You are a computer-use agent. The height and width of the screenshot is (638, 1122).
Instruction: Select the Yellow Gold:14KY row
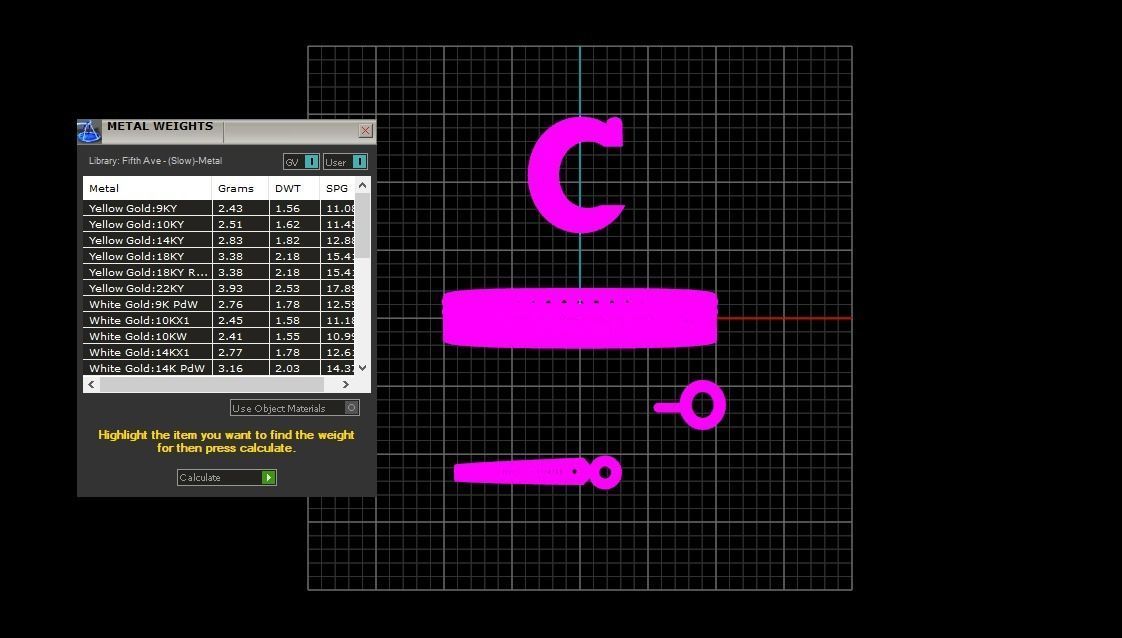[x=219, y=240]
